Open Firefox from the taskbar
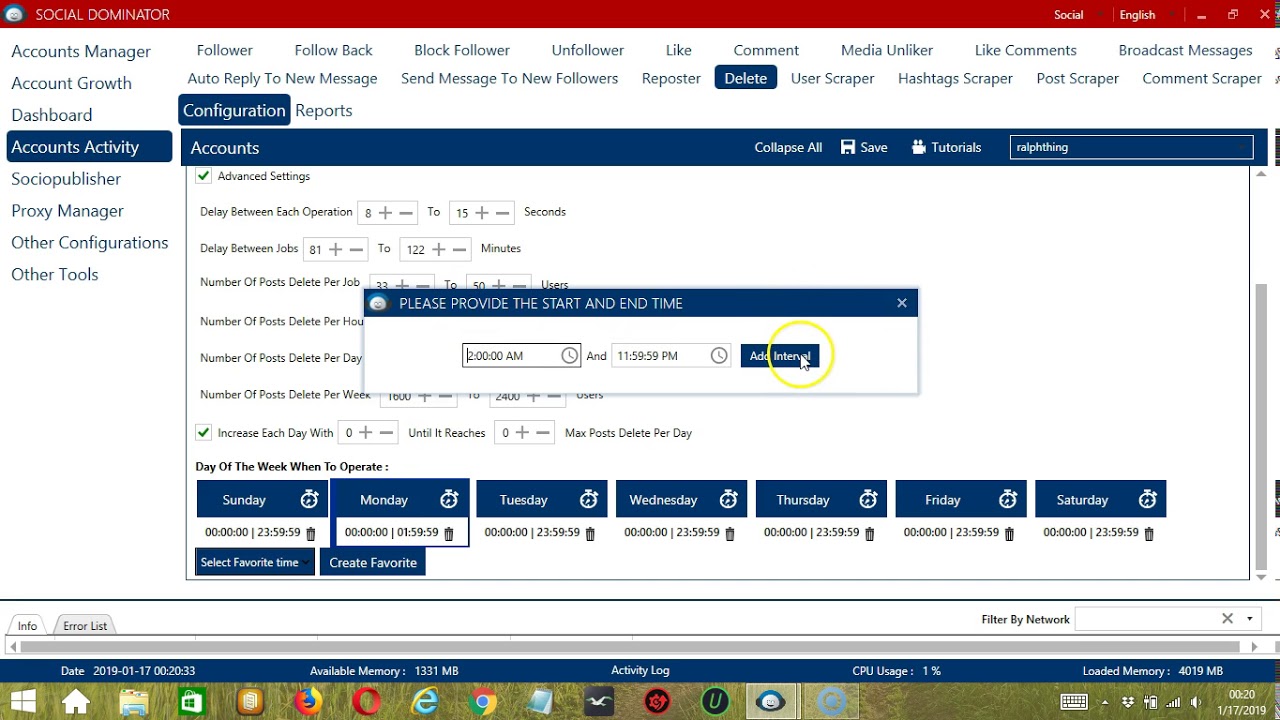This screenshot has height=720, width=1280. pos(308,702)
